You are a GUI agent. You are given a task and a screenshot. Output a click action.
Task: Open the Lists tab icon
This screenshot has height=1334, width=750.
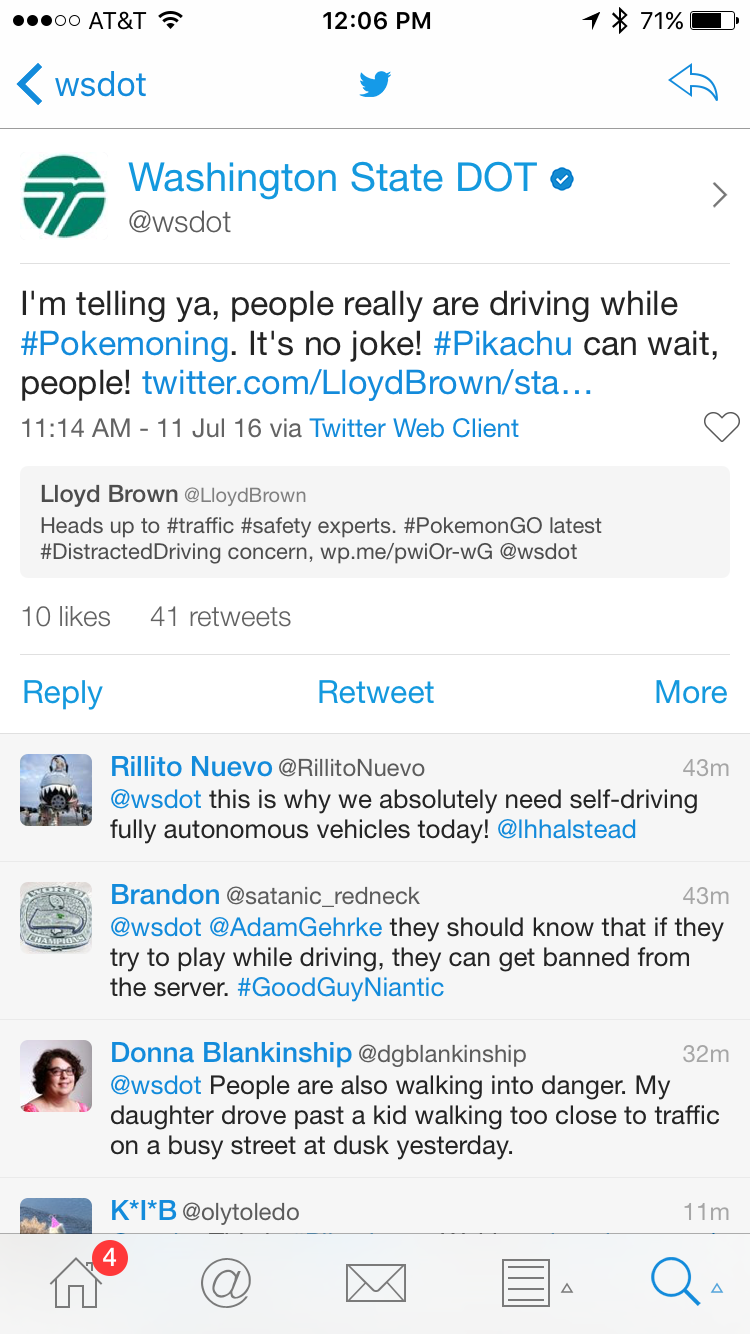click(526, 1282)
